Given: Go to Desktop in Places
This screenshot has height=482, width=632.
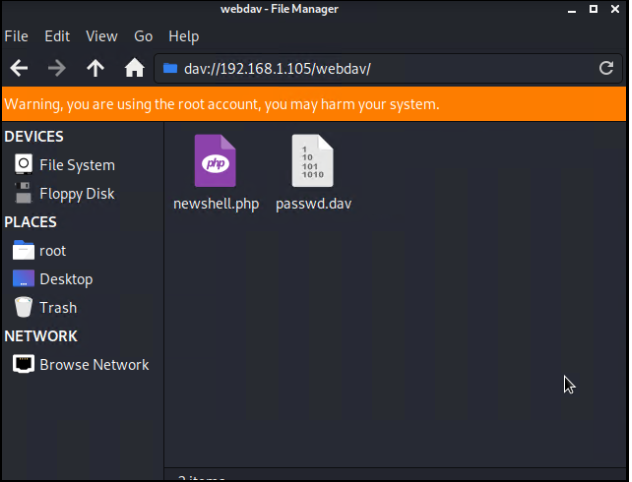Looking at the screenshot, I should pyautogui.click(x=66, y=279).
